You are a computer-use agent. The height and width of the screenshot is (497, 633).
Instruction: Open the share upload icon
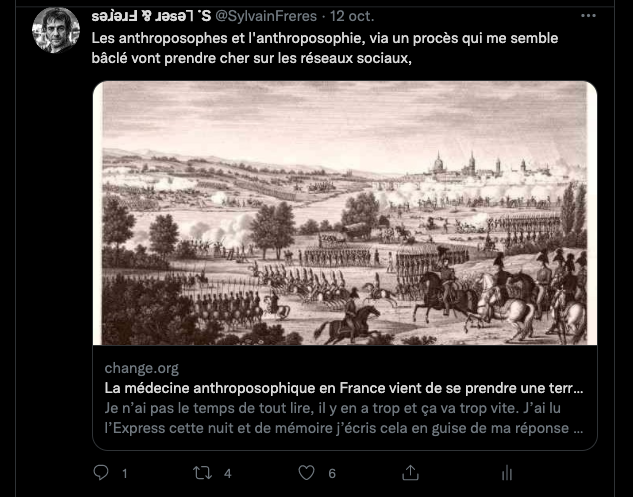410,473
